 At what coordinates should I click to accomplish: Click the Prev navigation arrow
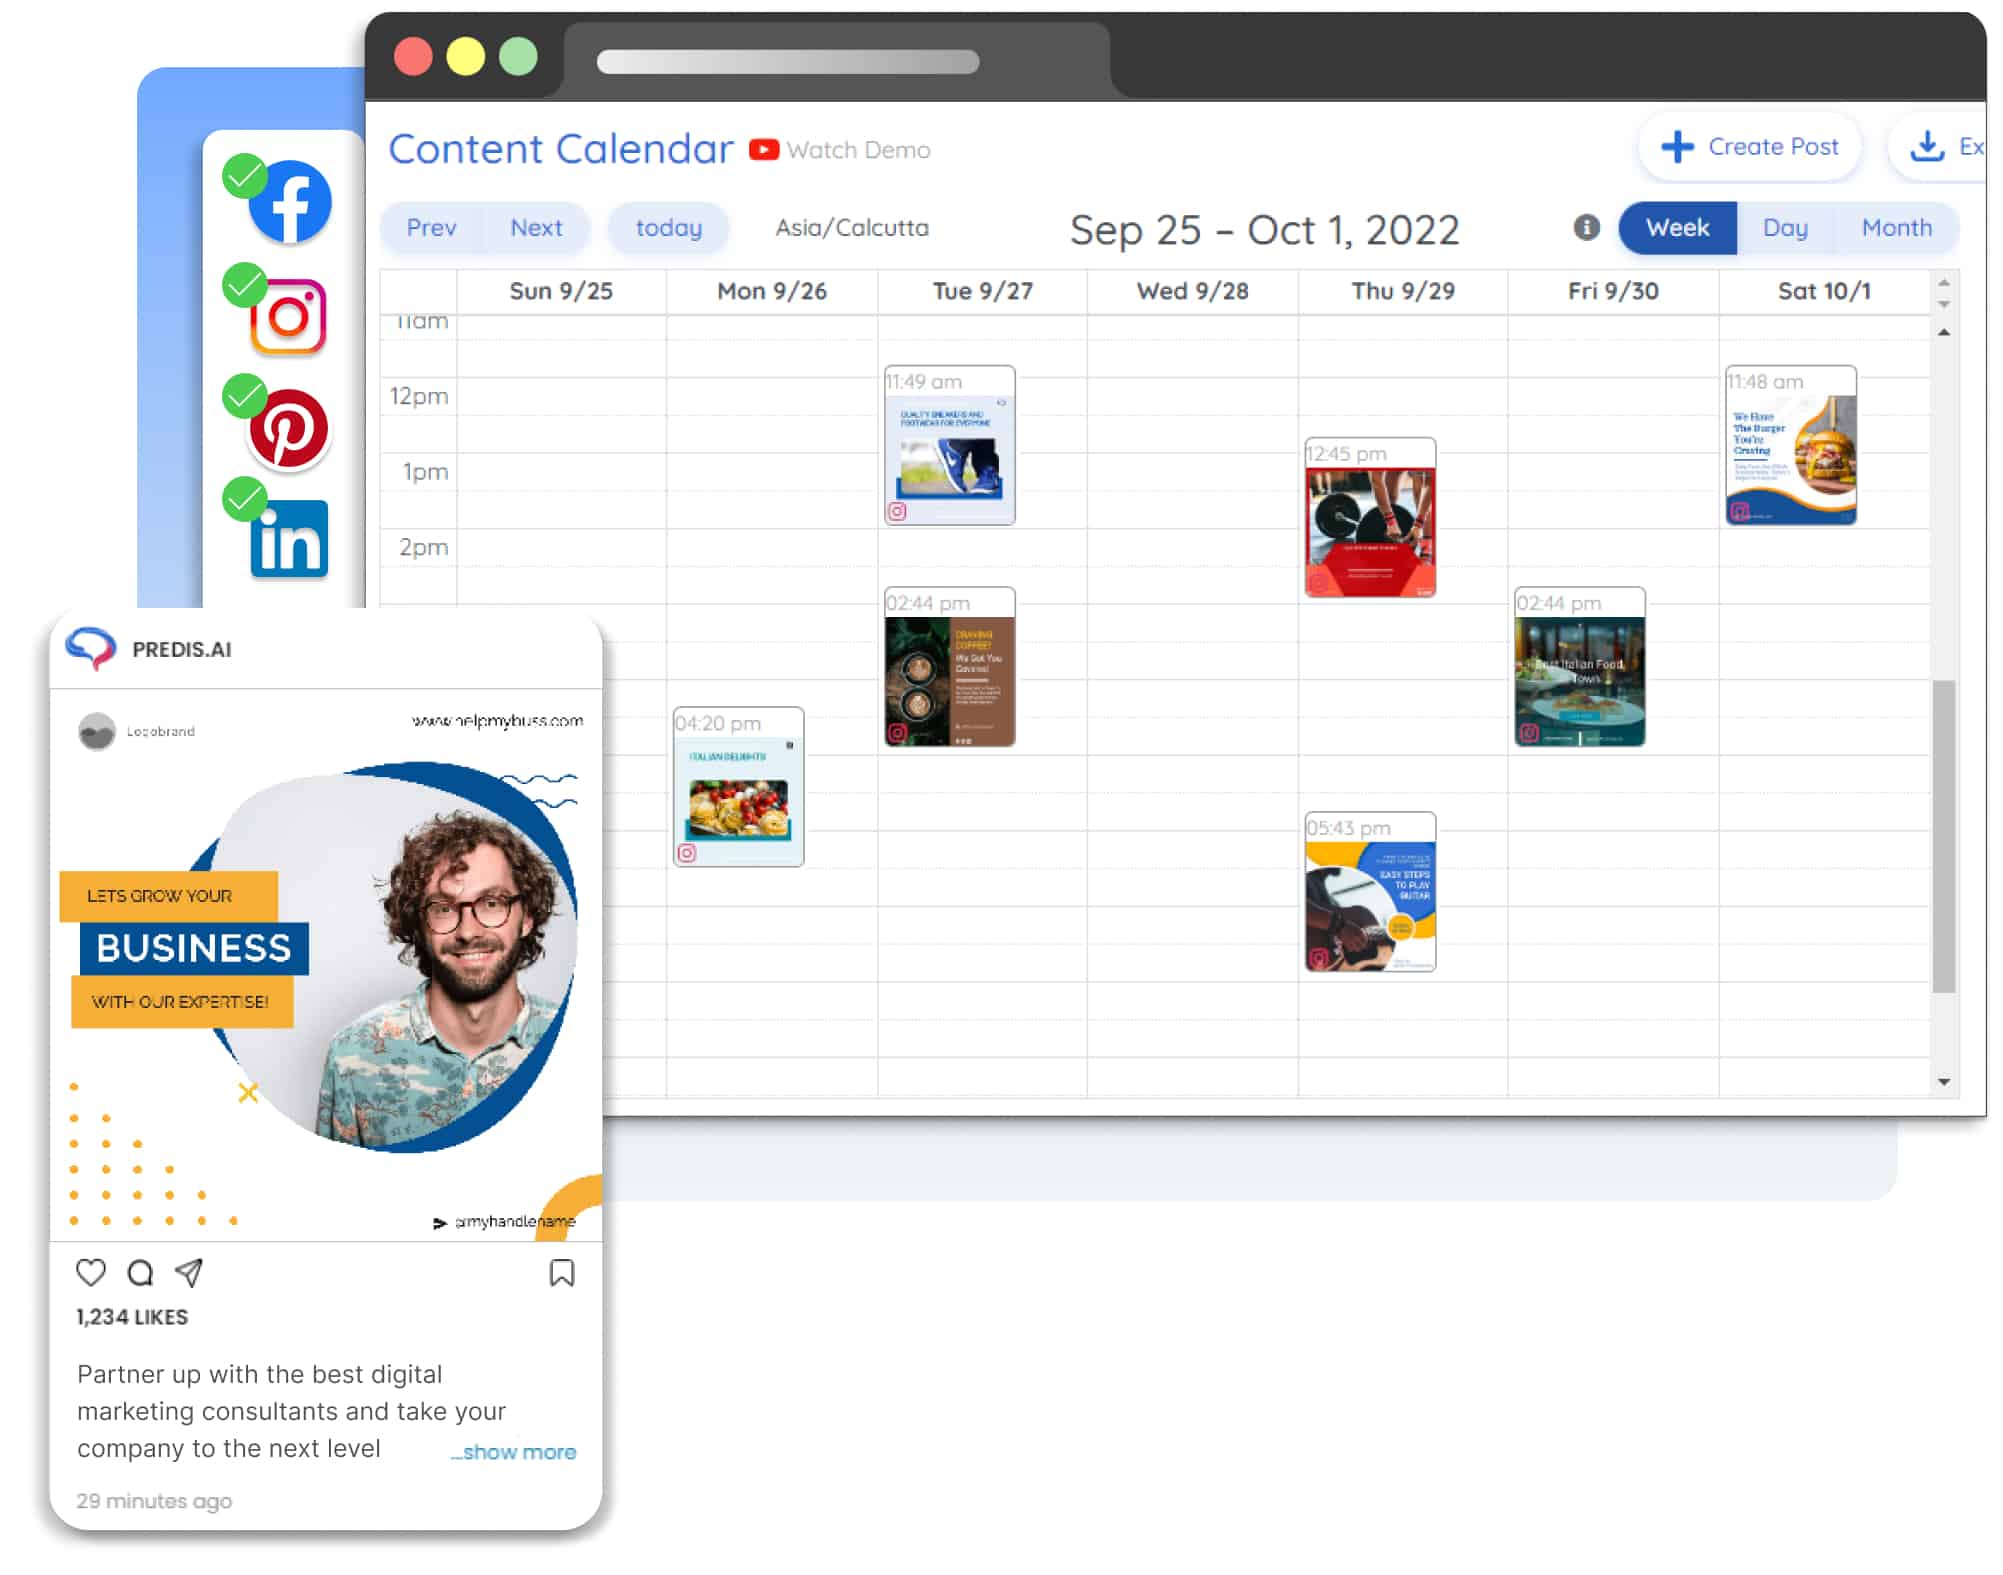coord(431,228)
